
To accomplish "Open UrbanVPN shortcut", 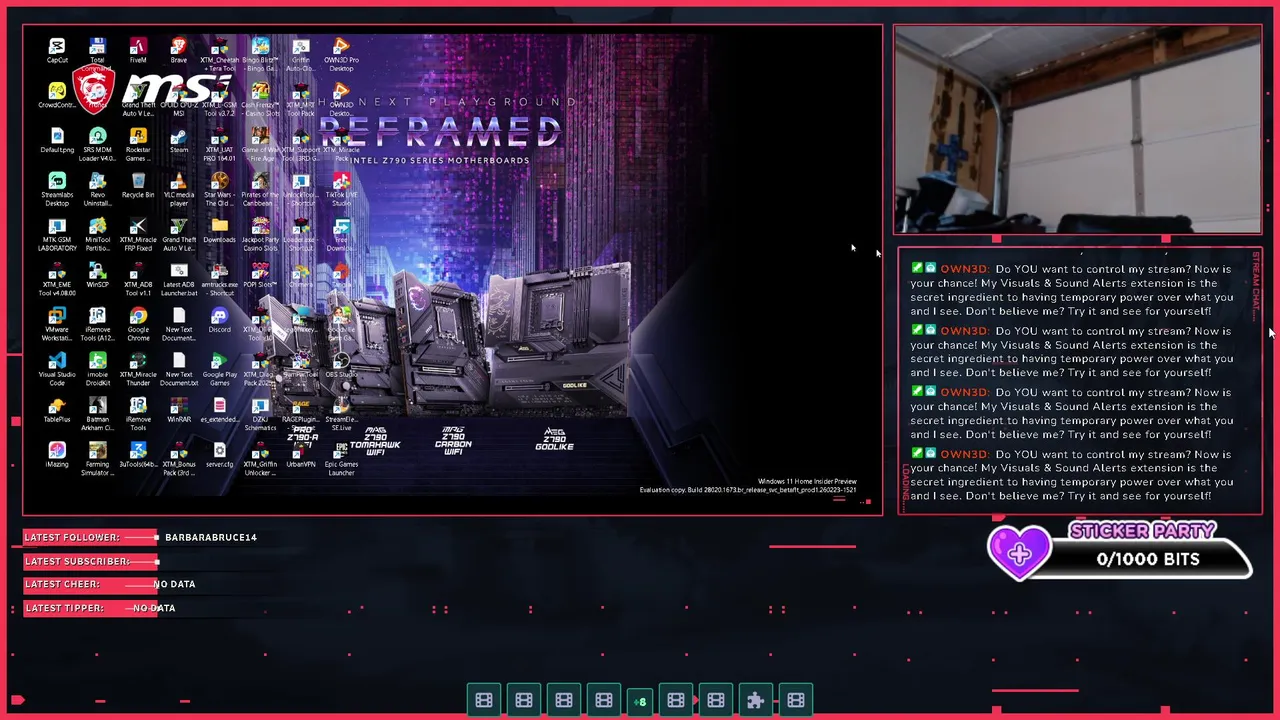I will pyautogui.click(x=300, y=456).
